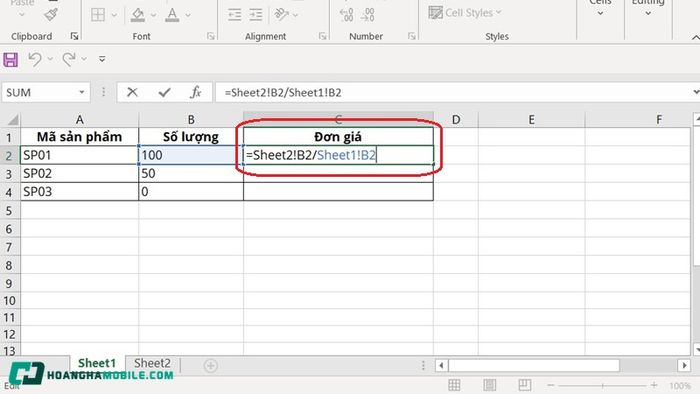Click the Số lượng header cell
700x394 pixels.
(x=191, y=137)
